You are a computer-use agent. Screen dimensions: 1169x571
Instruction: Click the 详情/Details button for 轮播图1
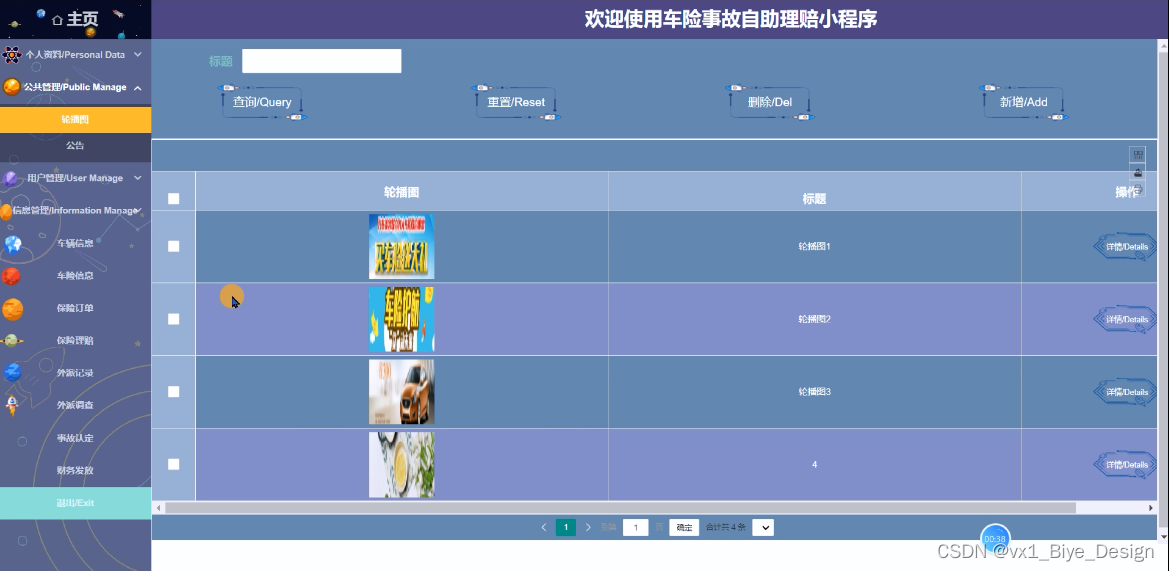1126,247
